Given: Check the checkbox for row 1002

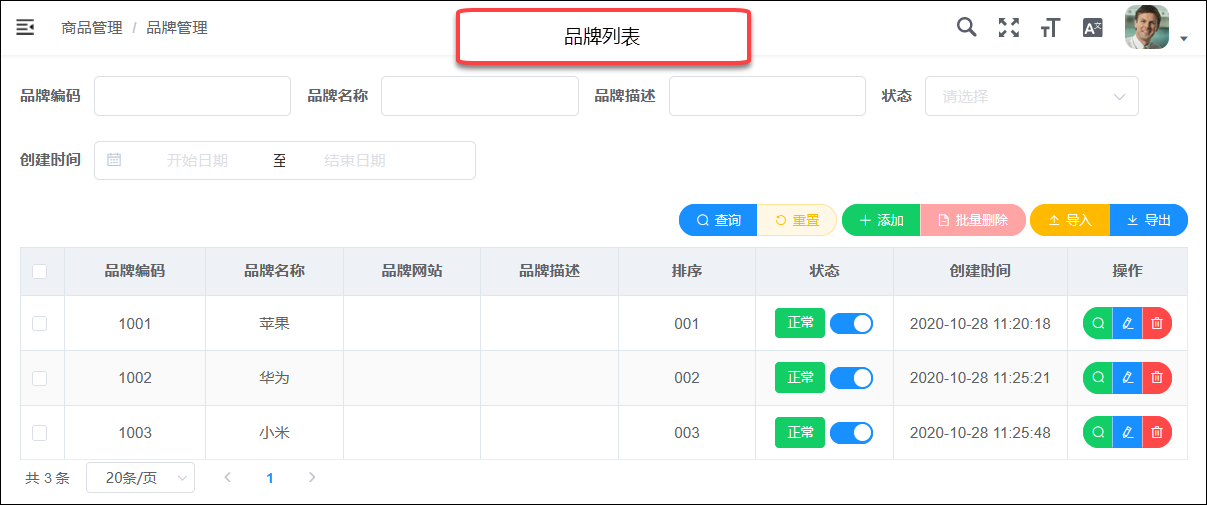Looking at the screenshot, I should [40, 378].
